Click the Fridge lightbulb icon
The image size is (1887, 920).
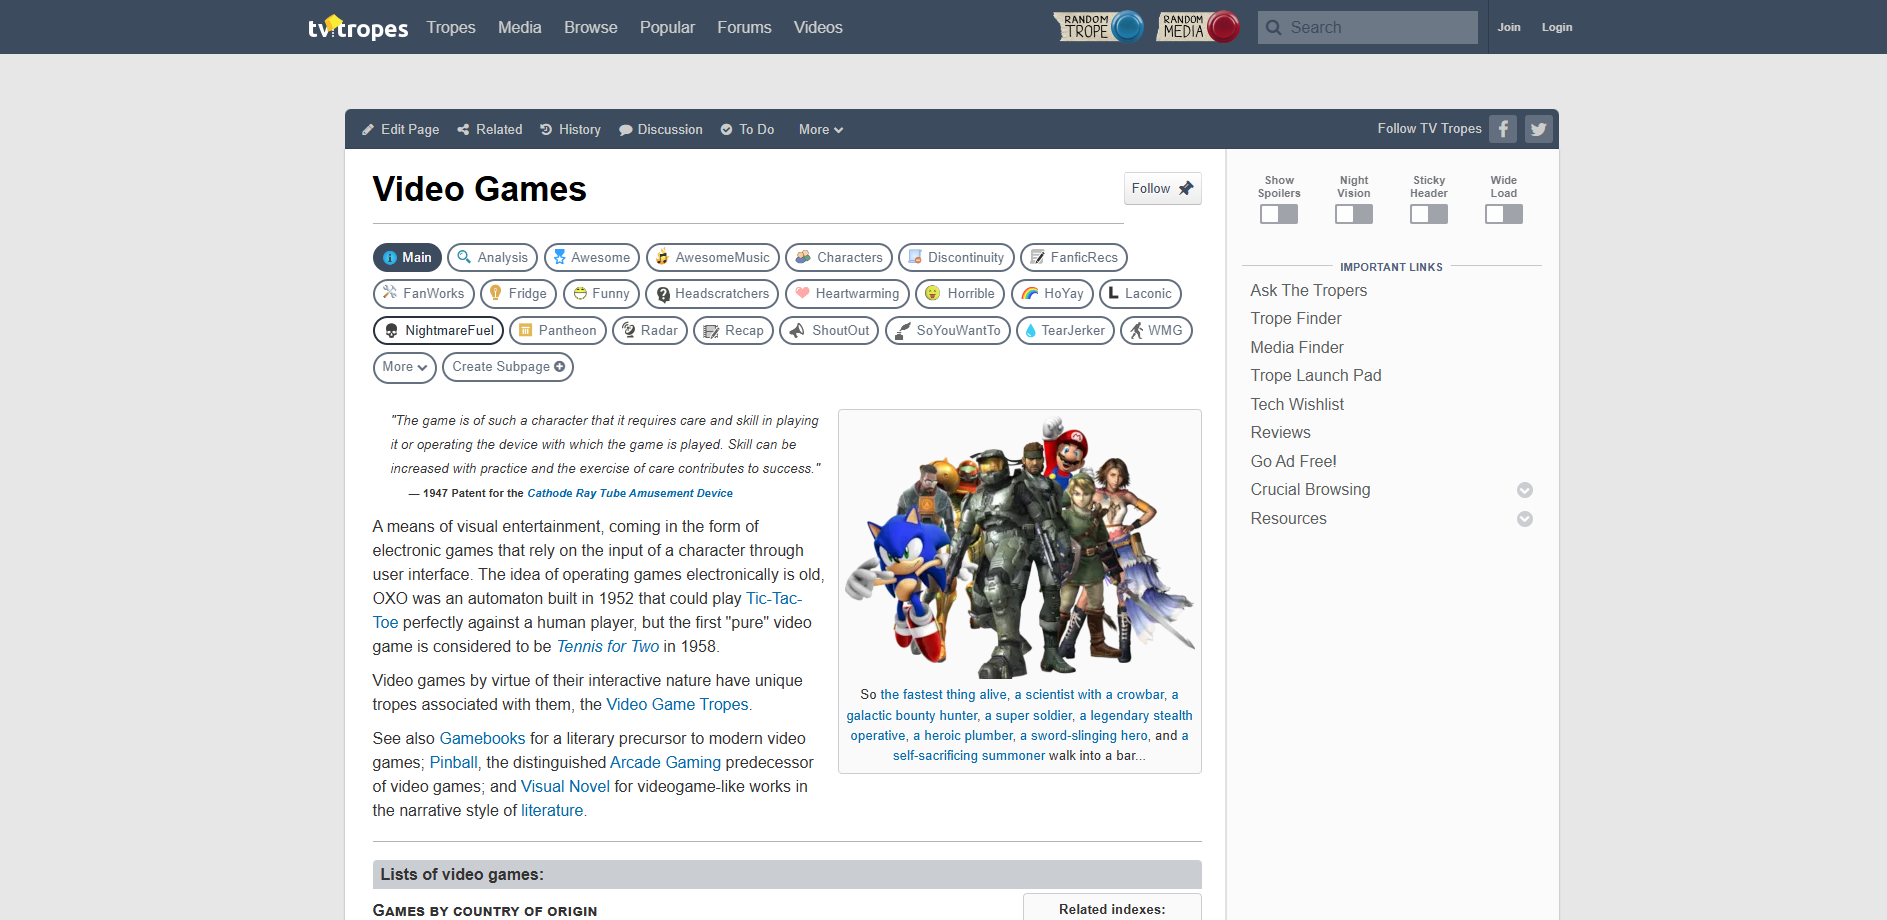(x=495, y=293)
